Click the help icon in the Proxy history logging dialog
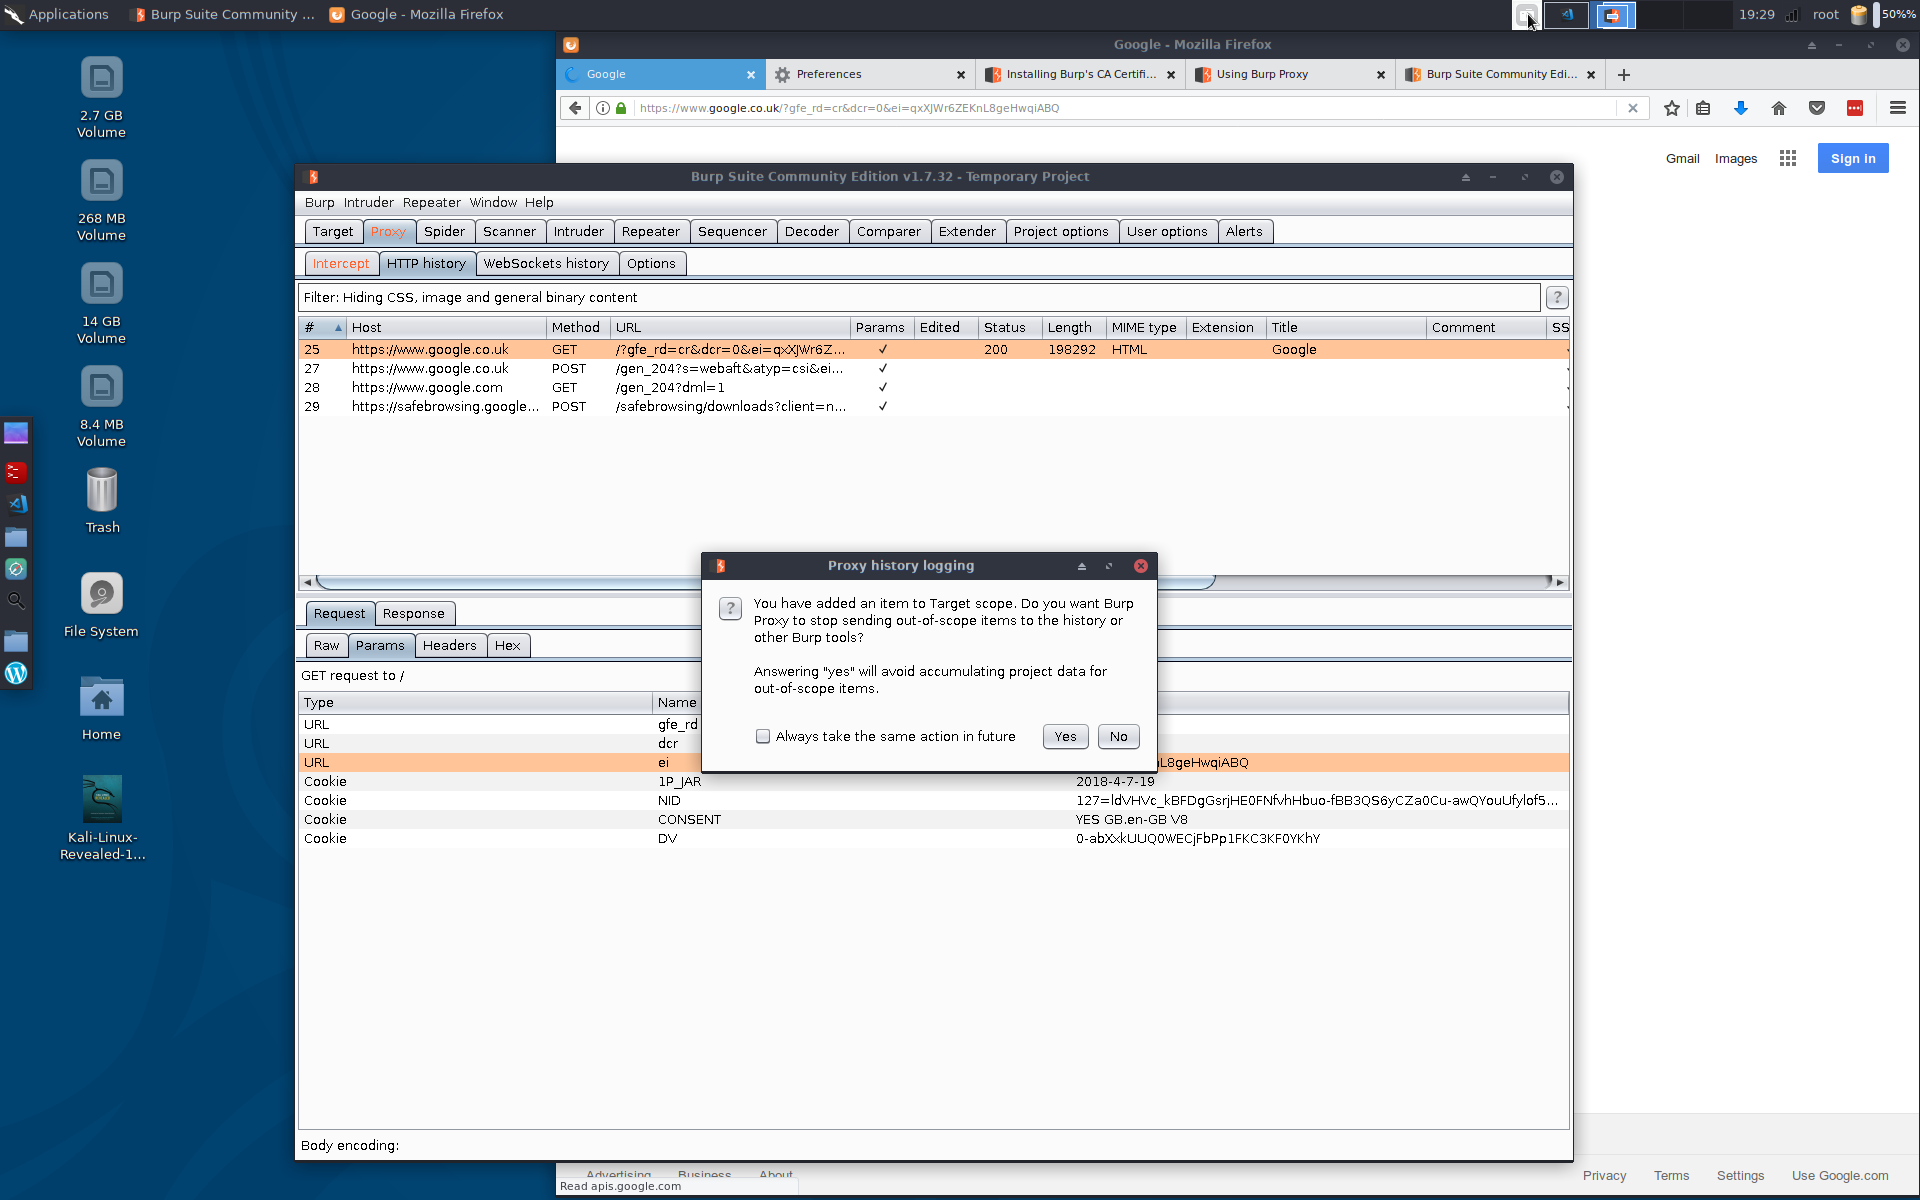 (x=729, y=608)
